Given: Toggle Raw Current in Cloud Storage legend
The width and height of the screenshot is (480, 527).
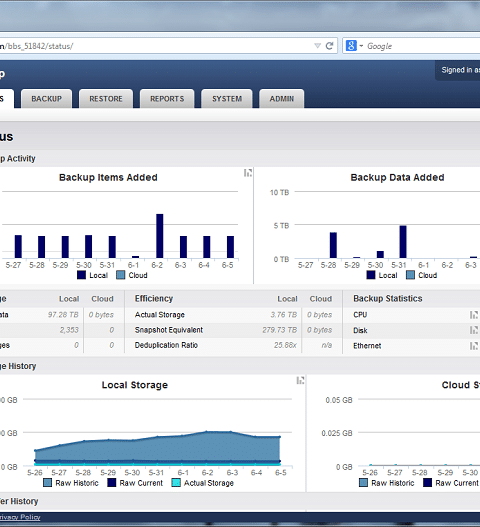Looking at the screenshot, I should [451, 483].
